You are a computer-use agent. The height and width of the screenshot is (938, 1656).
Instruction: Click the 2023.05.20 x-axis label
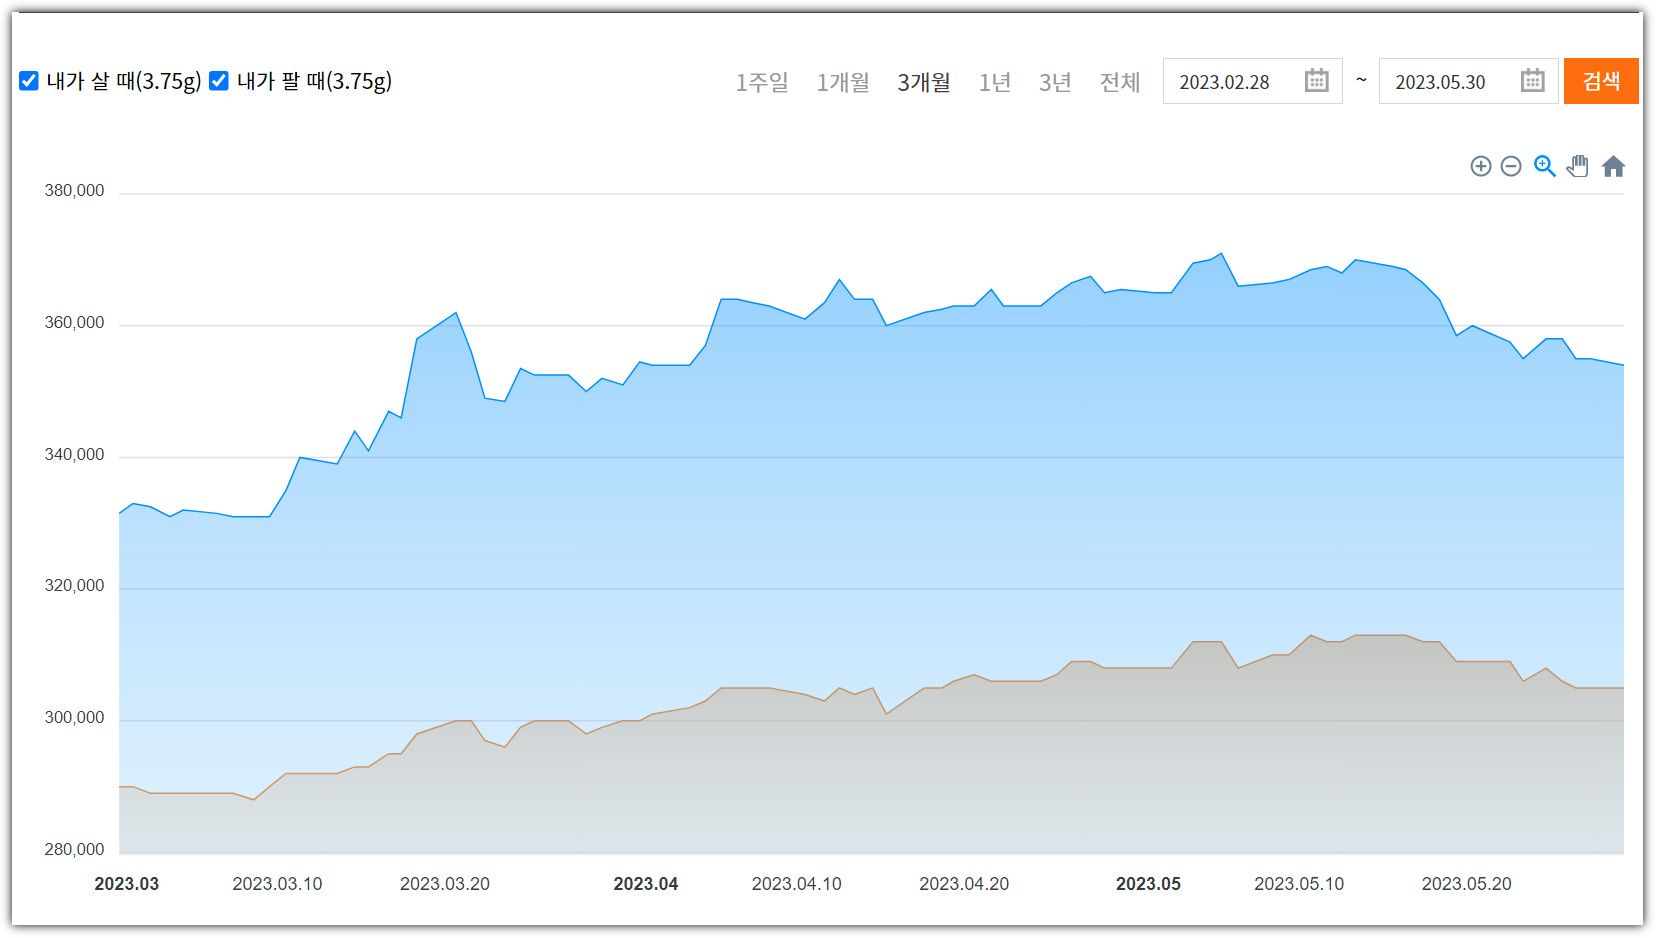coord(1467,884)
